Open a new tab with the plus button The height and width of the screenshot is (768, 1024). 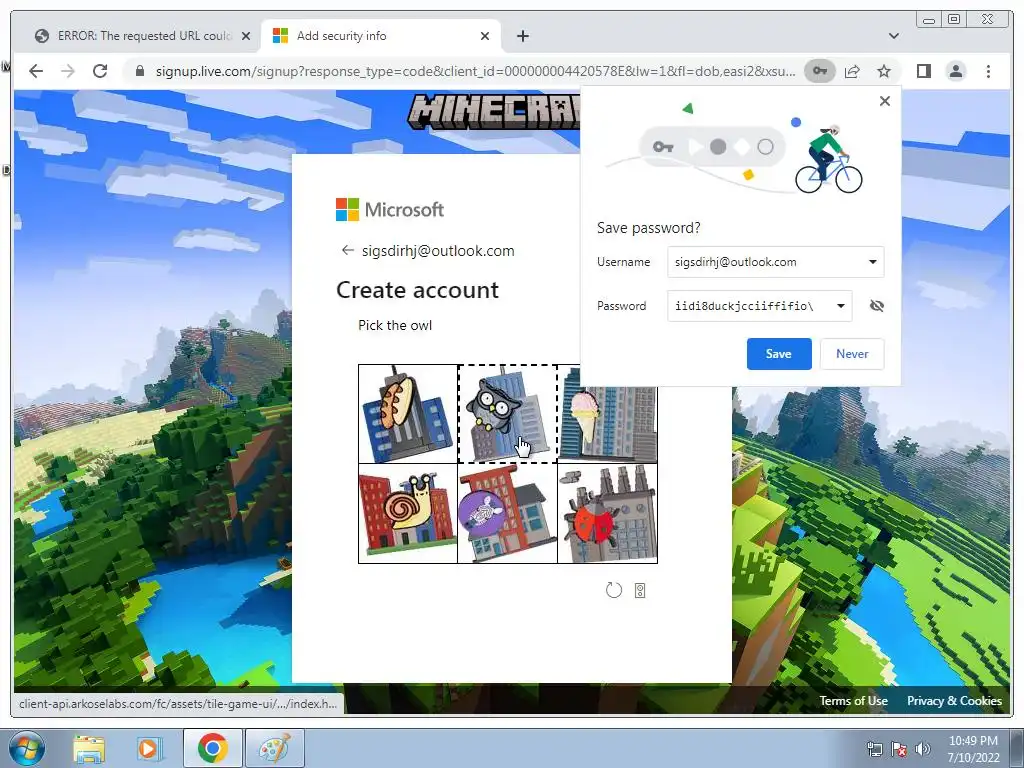point(522,36)
